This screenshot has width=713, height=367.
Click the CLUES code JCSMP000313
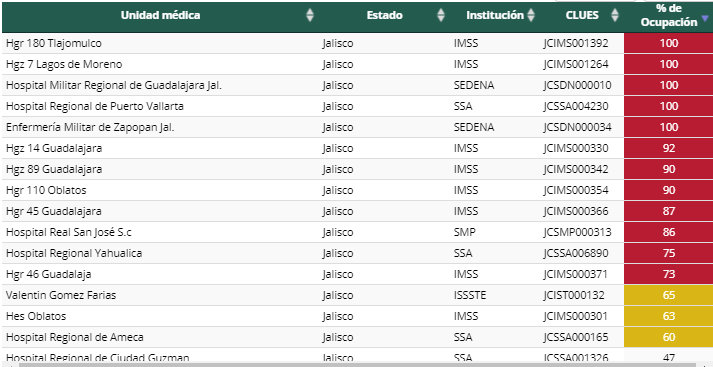pos(577,232)
